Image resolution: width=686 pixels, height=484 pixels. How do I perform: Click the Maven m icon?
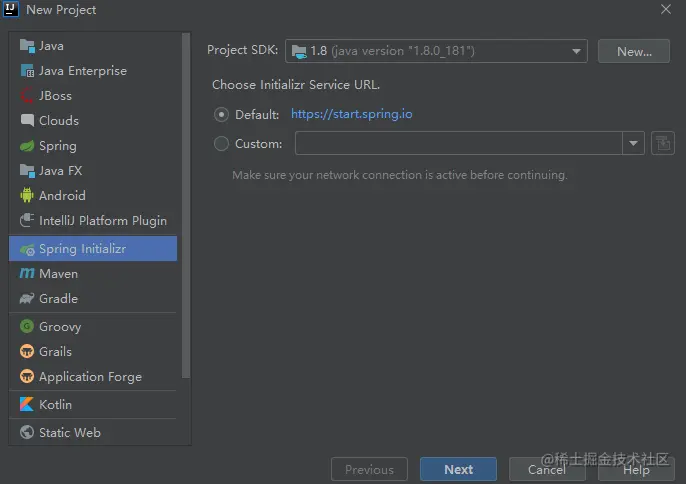(x=27, y=274)
